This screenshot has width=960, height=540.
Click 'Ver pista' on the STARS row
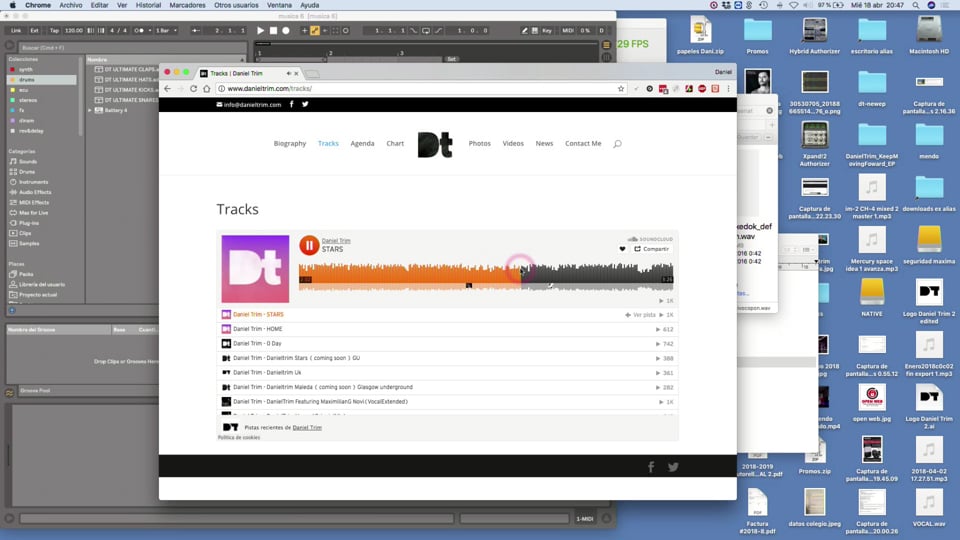[640, 315]
